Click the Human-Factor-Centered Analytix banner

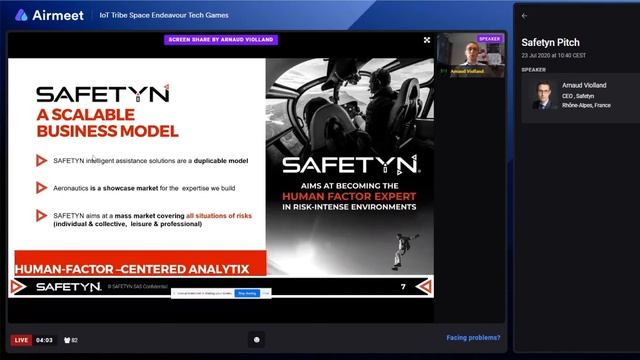[x=140, y=263]
